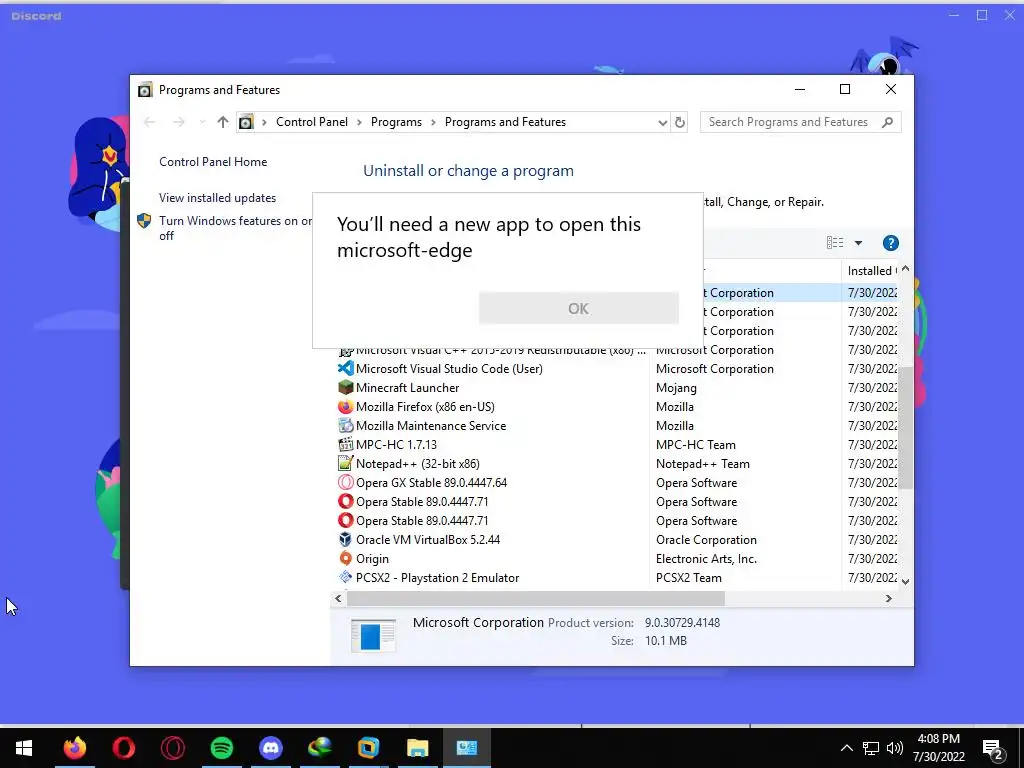Click the Mozilla Firefox list icon
This screenshot has height=768, width=1024.
(345, 406)
